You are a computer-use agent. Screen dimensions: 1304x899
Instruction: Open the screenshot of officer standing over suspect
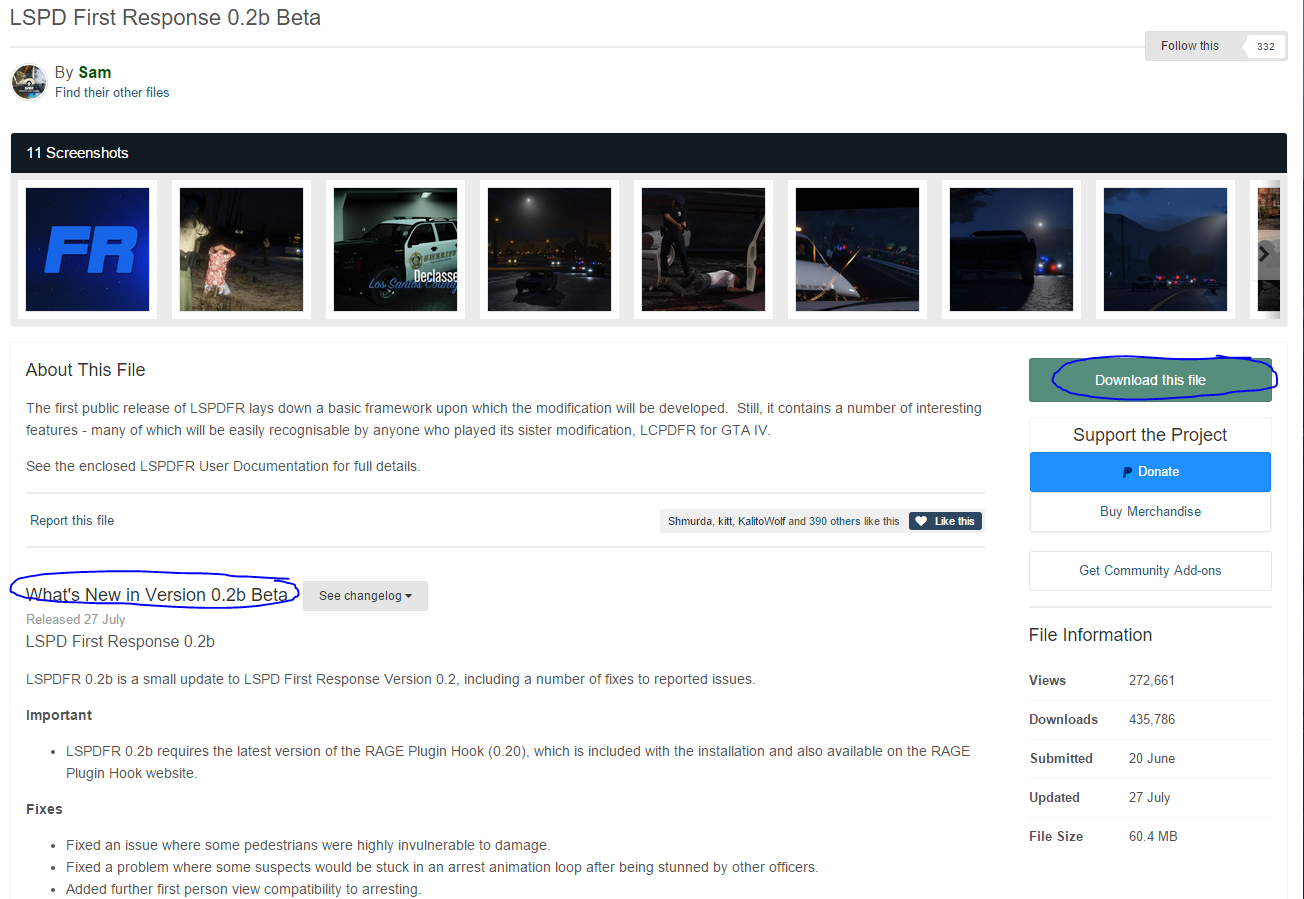click(x=703, y=250)
